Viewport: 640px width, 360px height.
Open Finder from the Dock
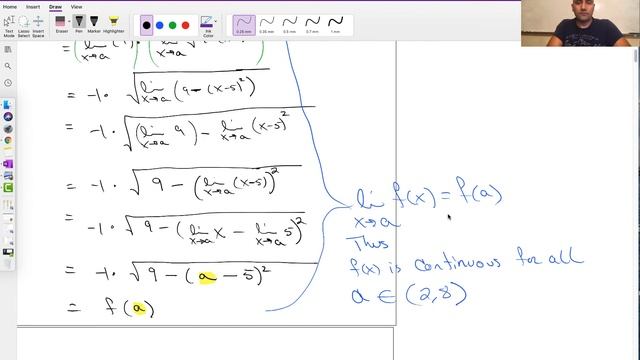pyautogui.click(x=8, y=105)
